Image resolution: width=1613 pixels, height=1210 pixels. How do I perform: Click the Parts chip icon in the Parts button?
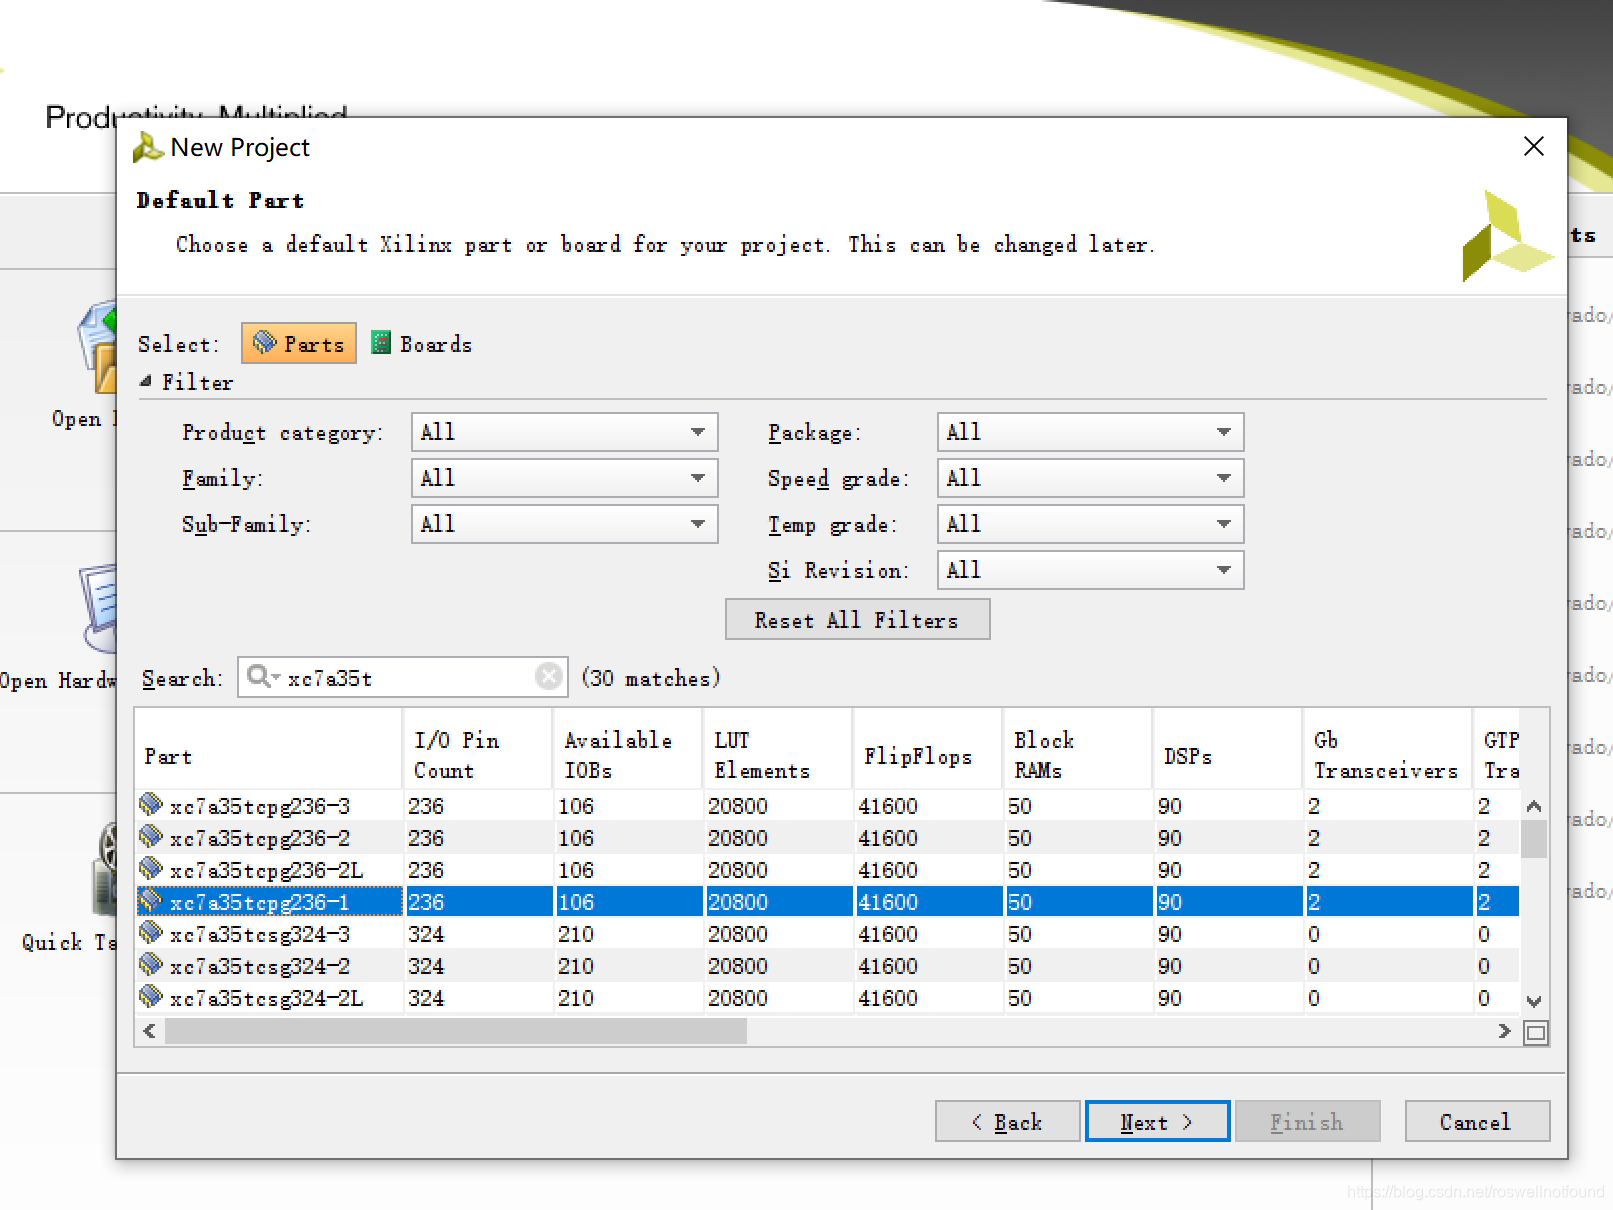coord(264,342)
